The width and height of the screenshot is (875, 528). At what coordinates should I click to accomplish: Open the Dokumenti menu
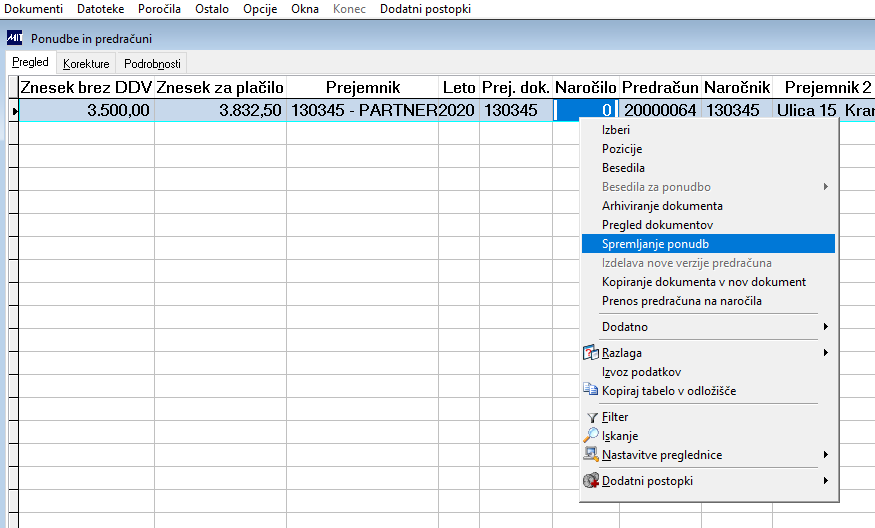(x=33, y=9)
